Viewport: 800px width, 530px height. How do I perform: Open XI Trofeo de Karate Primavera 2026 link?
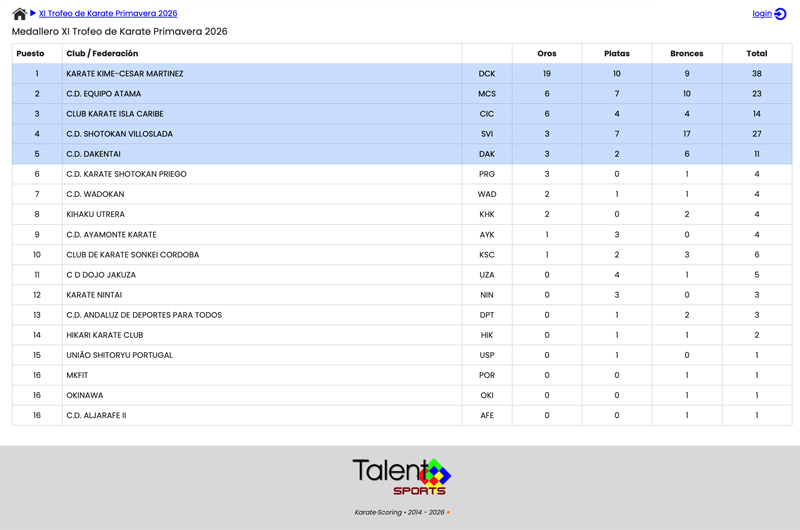tap(108, 14)
